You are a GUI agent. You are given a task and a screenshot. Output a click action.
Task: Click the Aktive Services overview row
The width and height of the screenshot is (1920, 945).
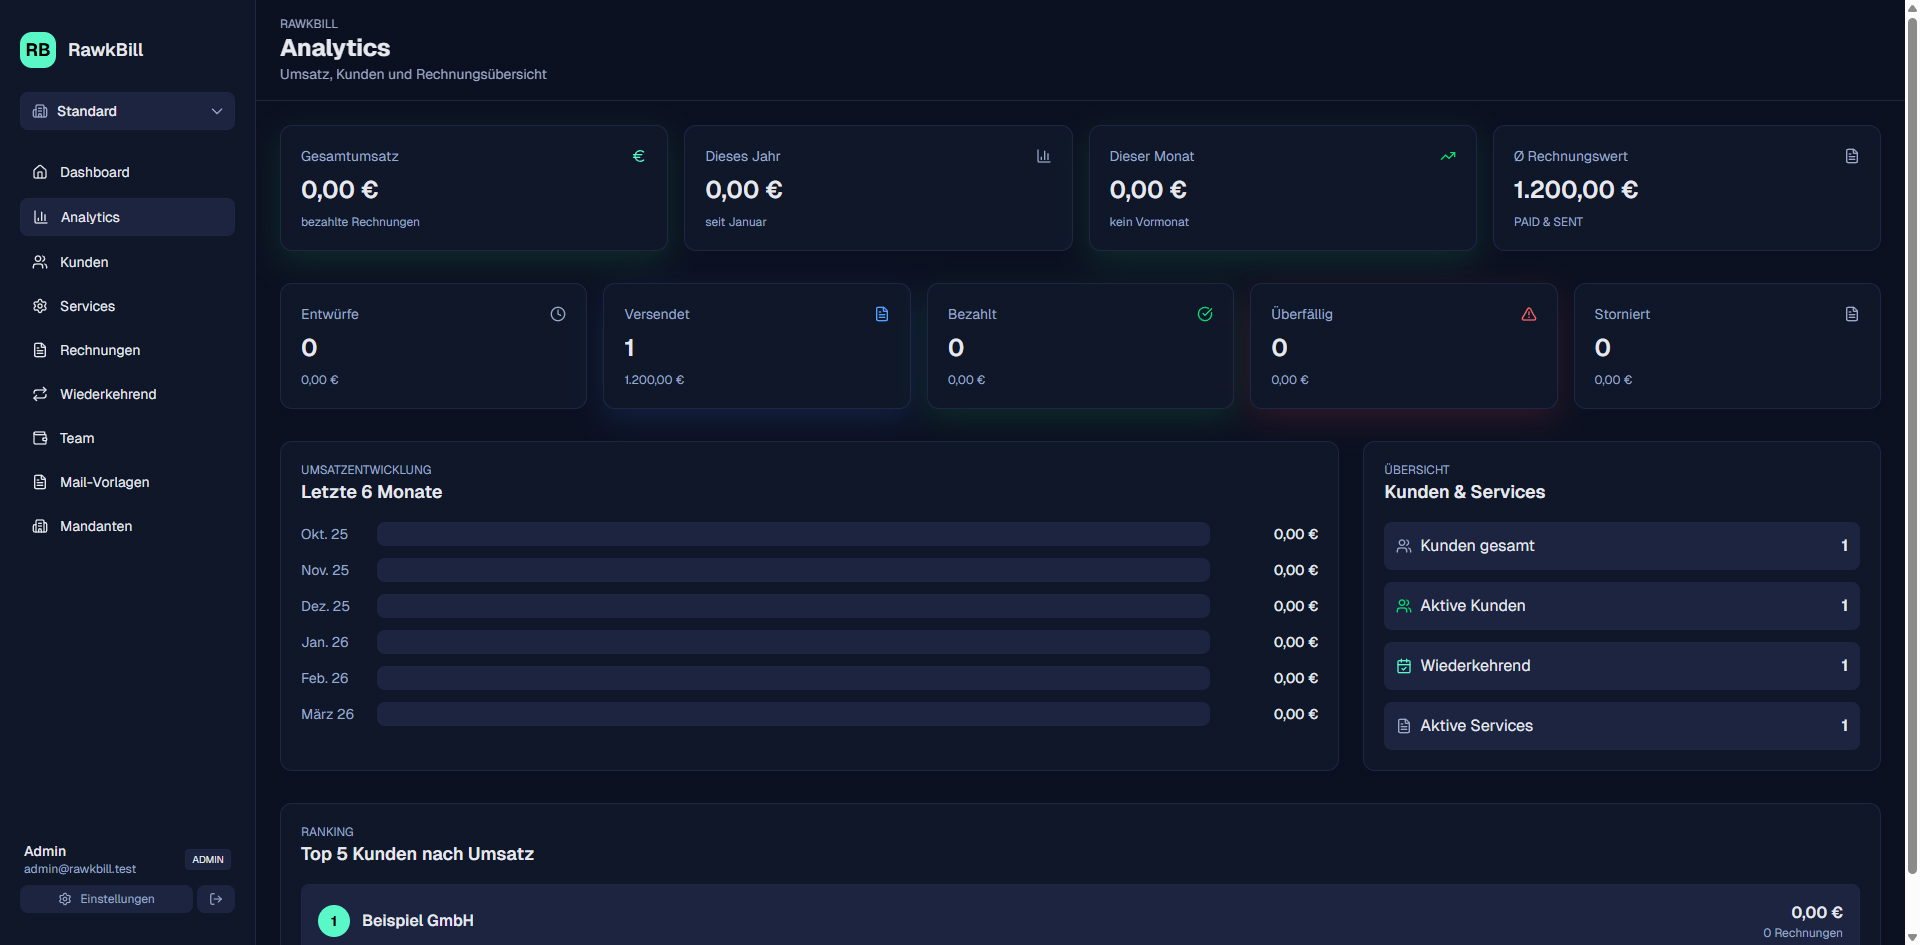(x=1621, y=726)
